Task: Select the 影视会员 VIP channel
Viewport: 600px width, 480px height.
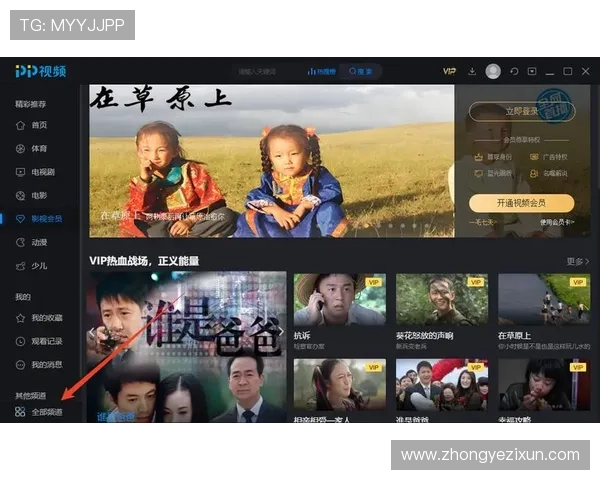Action: (x=39, y=219)
